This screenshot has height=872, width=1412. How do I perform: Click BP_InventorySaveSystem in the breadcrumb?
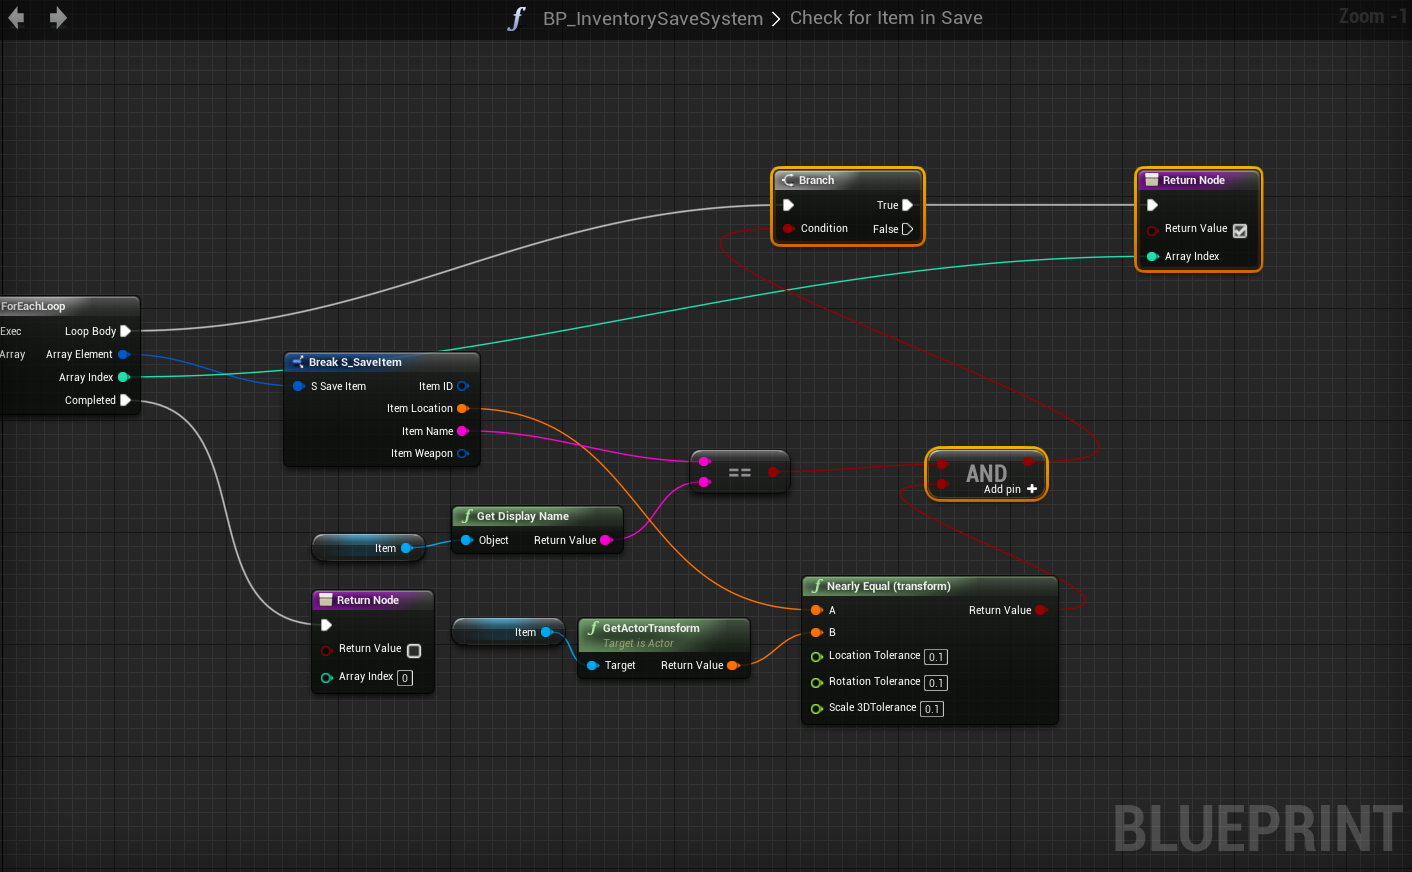pos(652,18)
